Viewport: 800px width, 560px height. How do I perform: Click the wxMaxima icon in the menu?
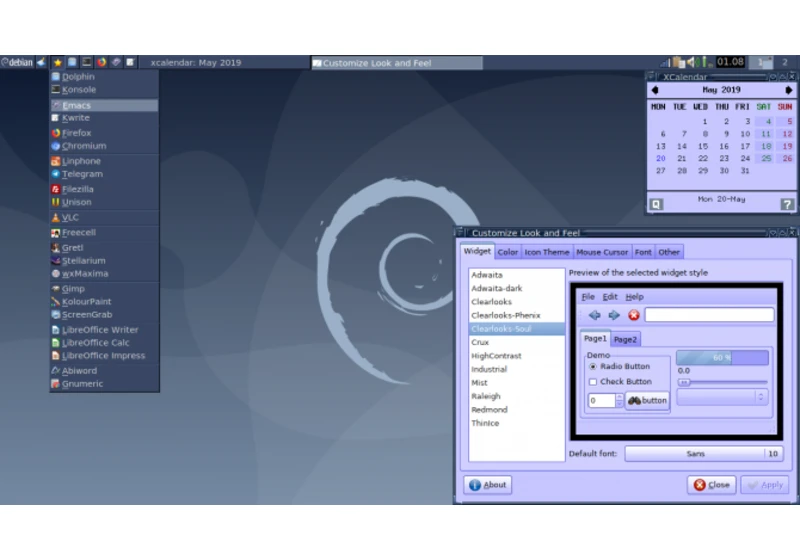pos(56,273)
